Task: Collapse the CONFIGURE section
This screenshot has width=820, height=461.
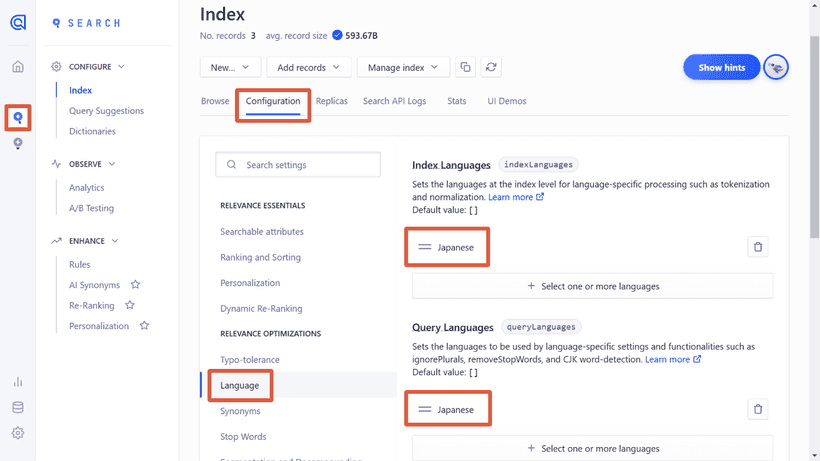Action: pos(121,67)
